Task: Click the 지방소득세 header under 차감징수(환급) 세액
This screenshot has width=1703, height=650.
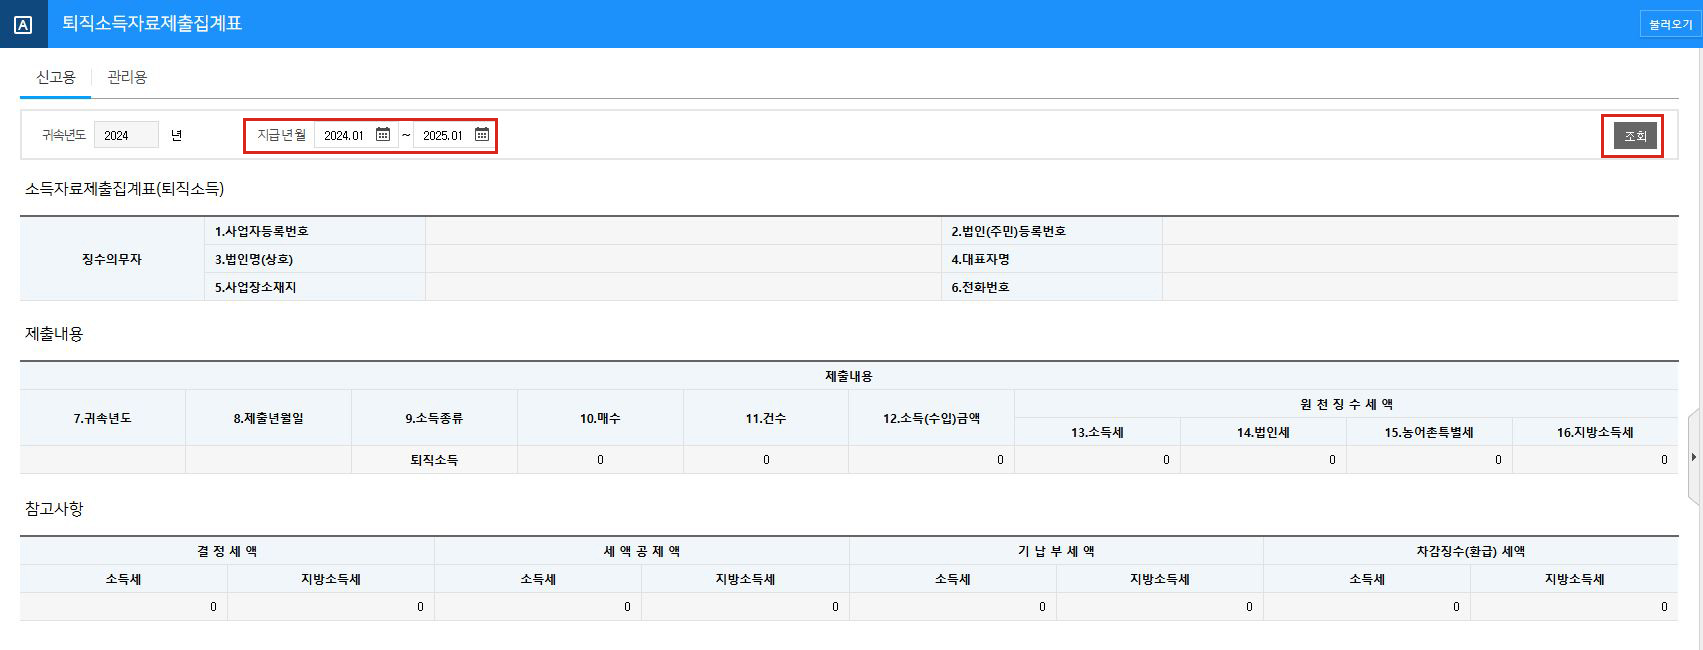Action: (x=1574, y=579)
